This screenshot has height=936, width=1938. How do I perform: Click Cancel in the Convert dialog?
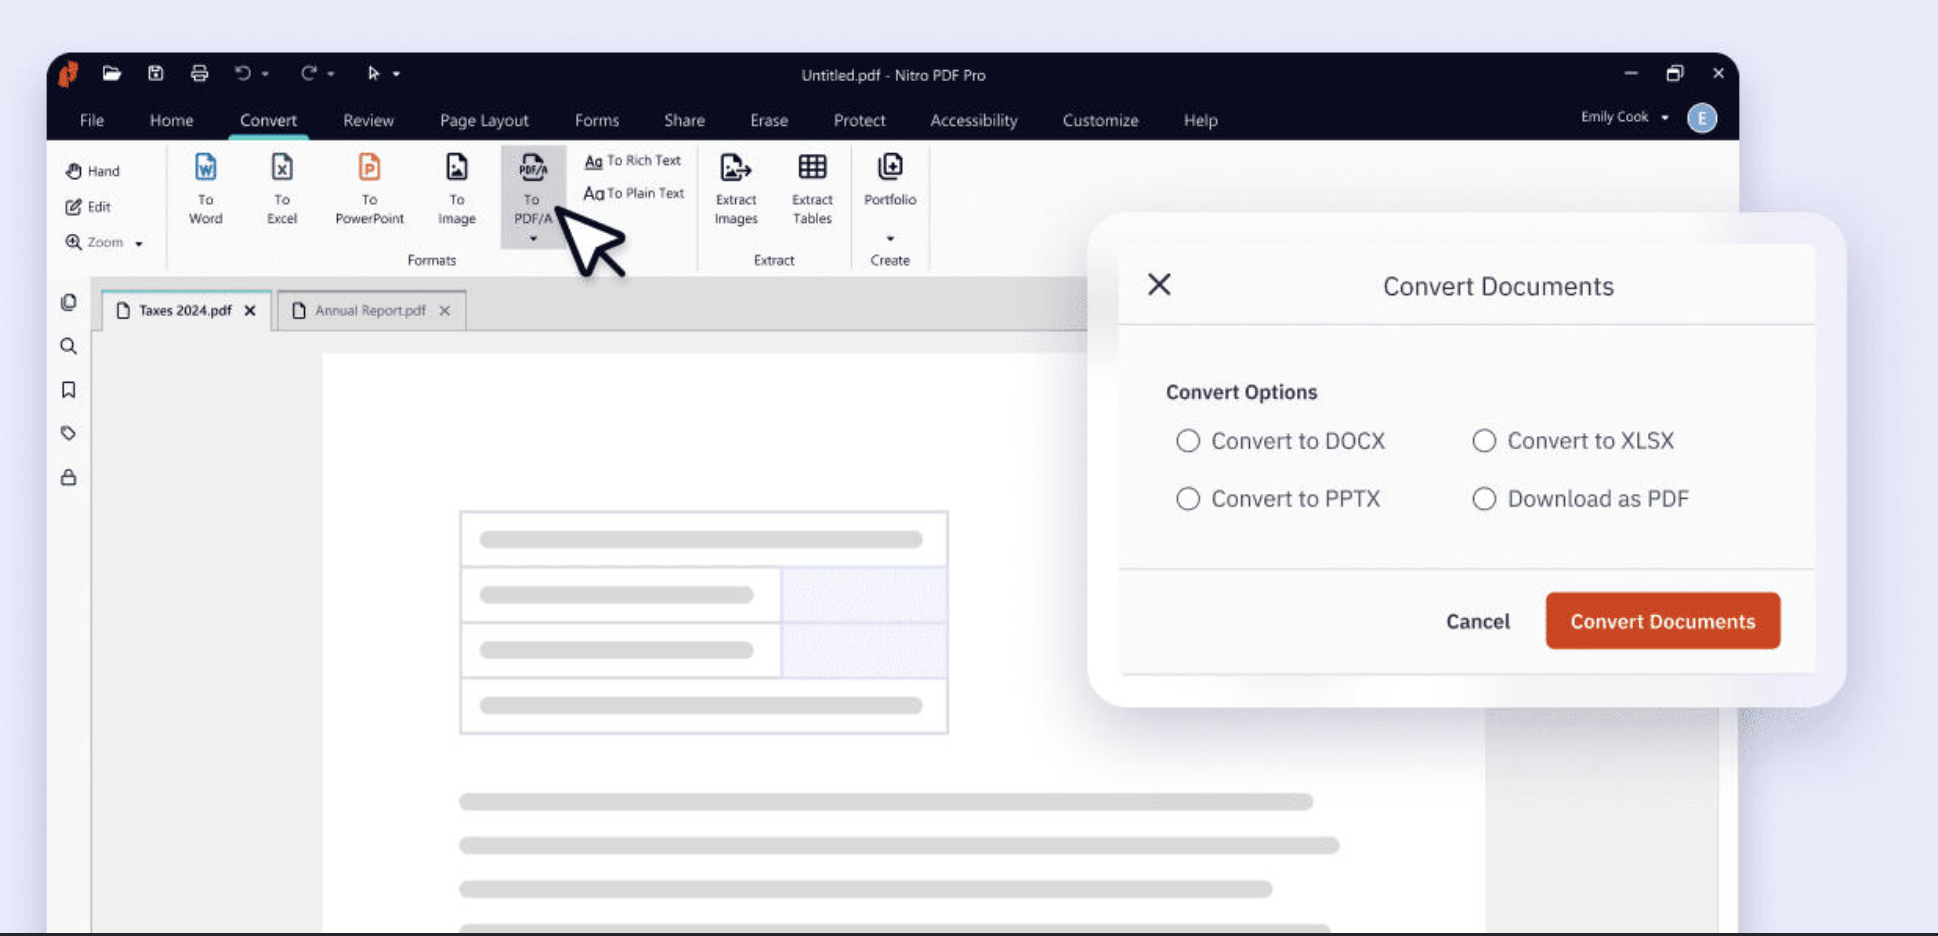tap(1477, 621)
